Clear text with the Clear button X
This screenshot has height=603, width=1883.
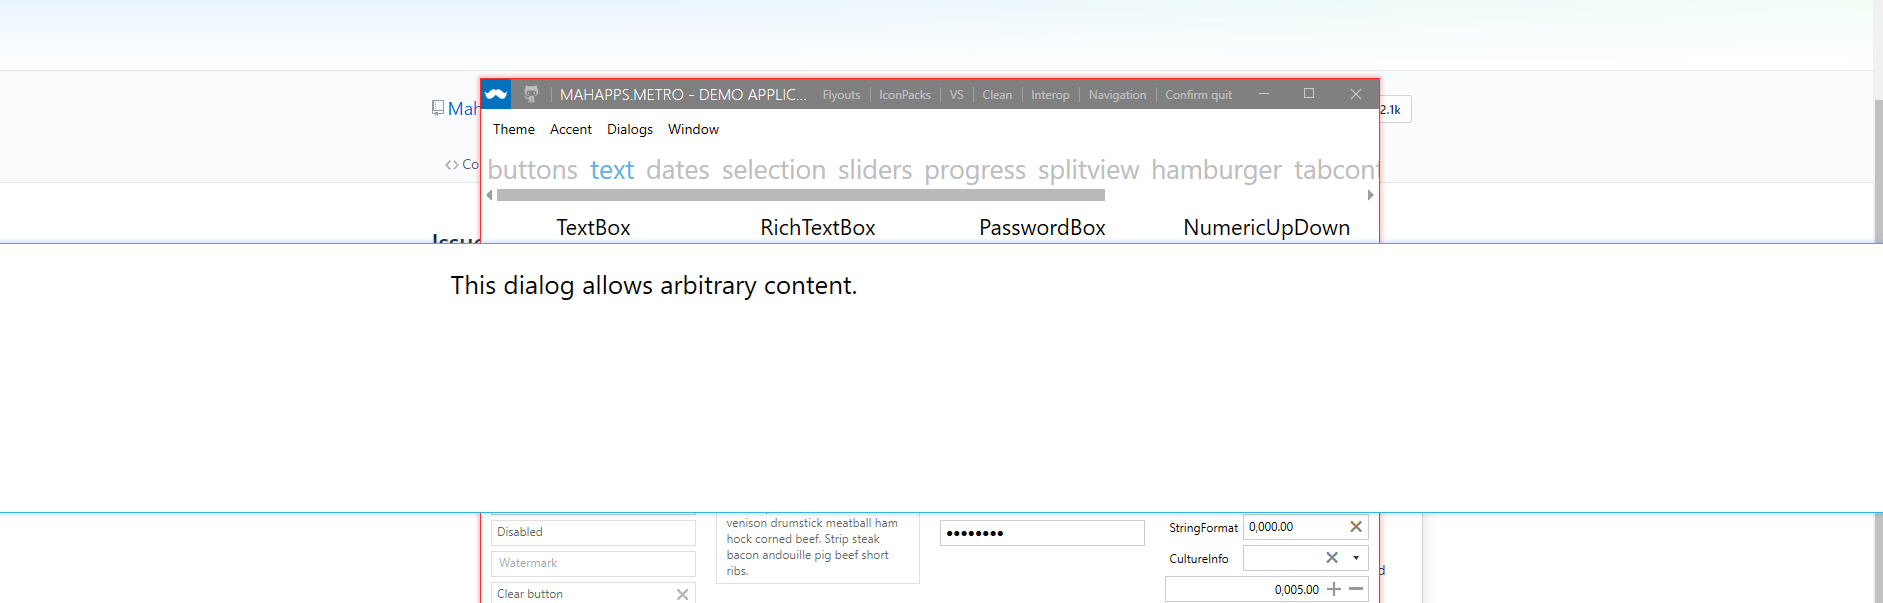(x=682, y=594)
